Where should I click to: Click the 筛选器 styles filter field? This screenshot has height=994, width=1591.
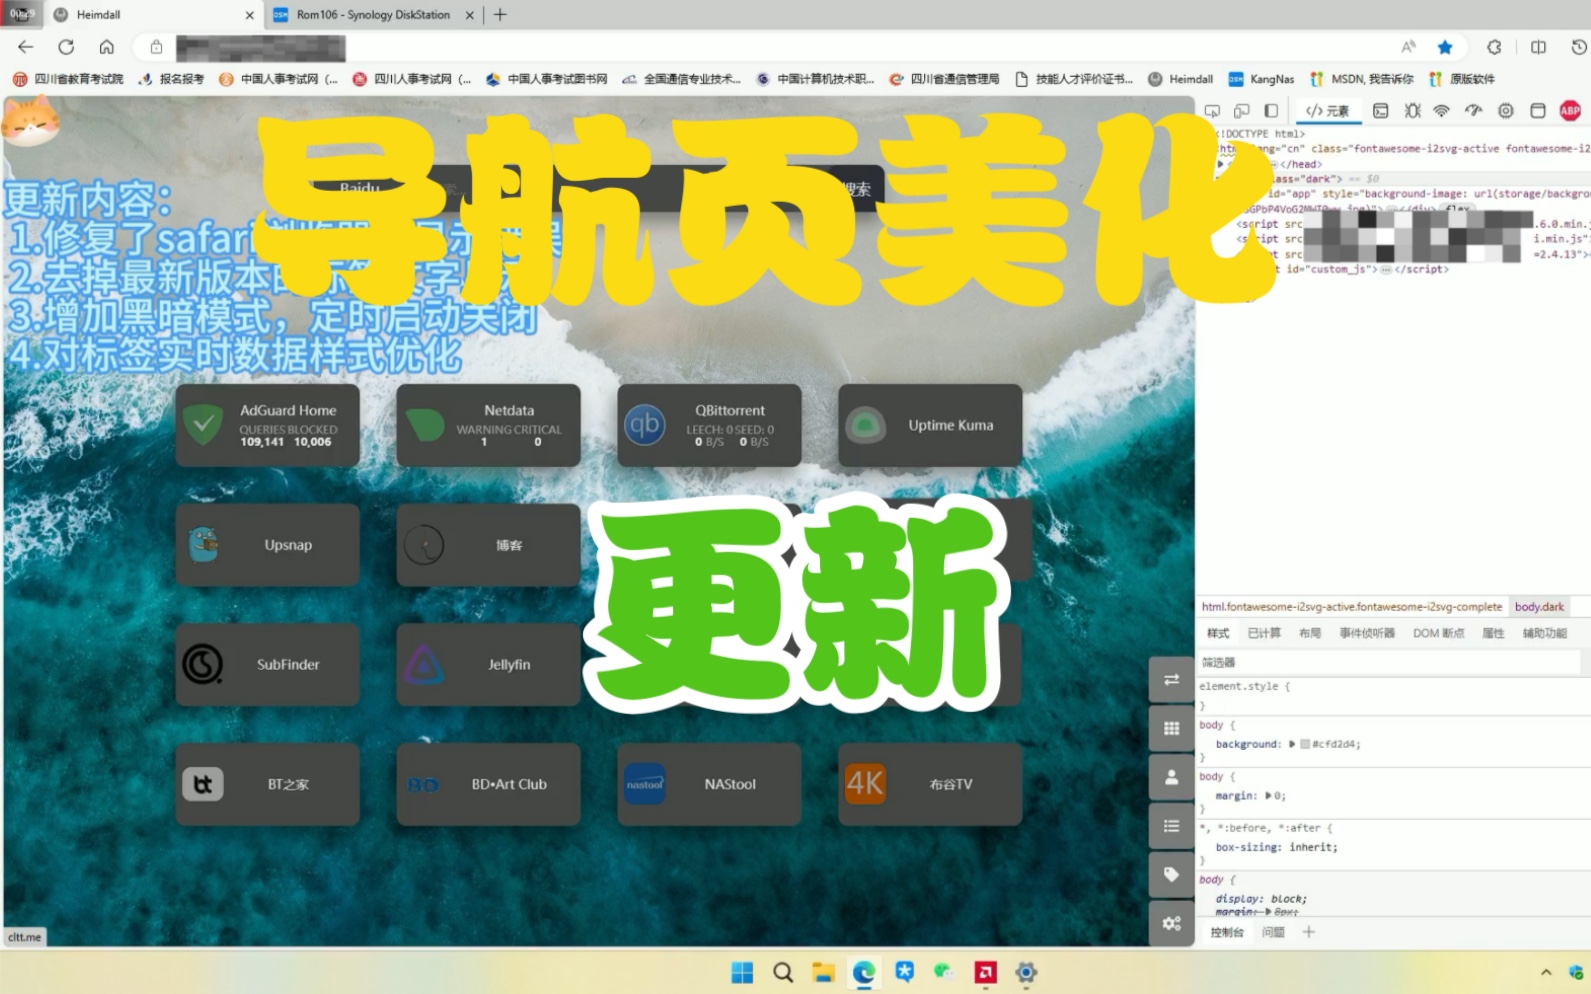click(1388, 662)
